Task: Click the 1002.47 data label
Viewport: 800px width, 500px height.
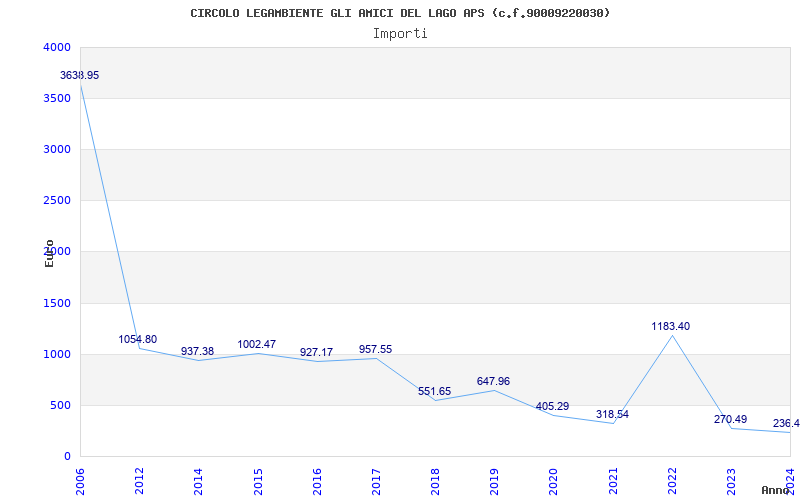Action: 256,345
